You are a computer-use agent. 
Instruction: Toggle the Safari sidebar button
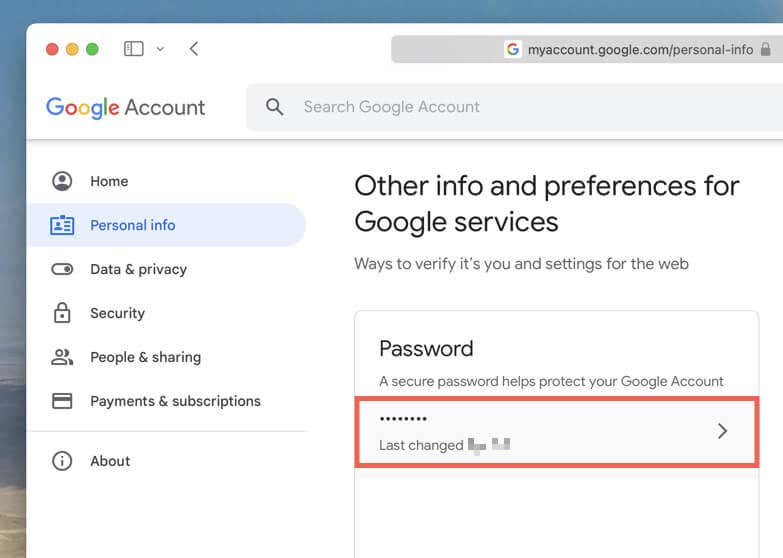coord(133,49)
